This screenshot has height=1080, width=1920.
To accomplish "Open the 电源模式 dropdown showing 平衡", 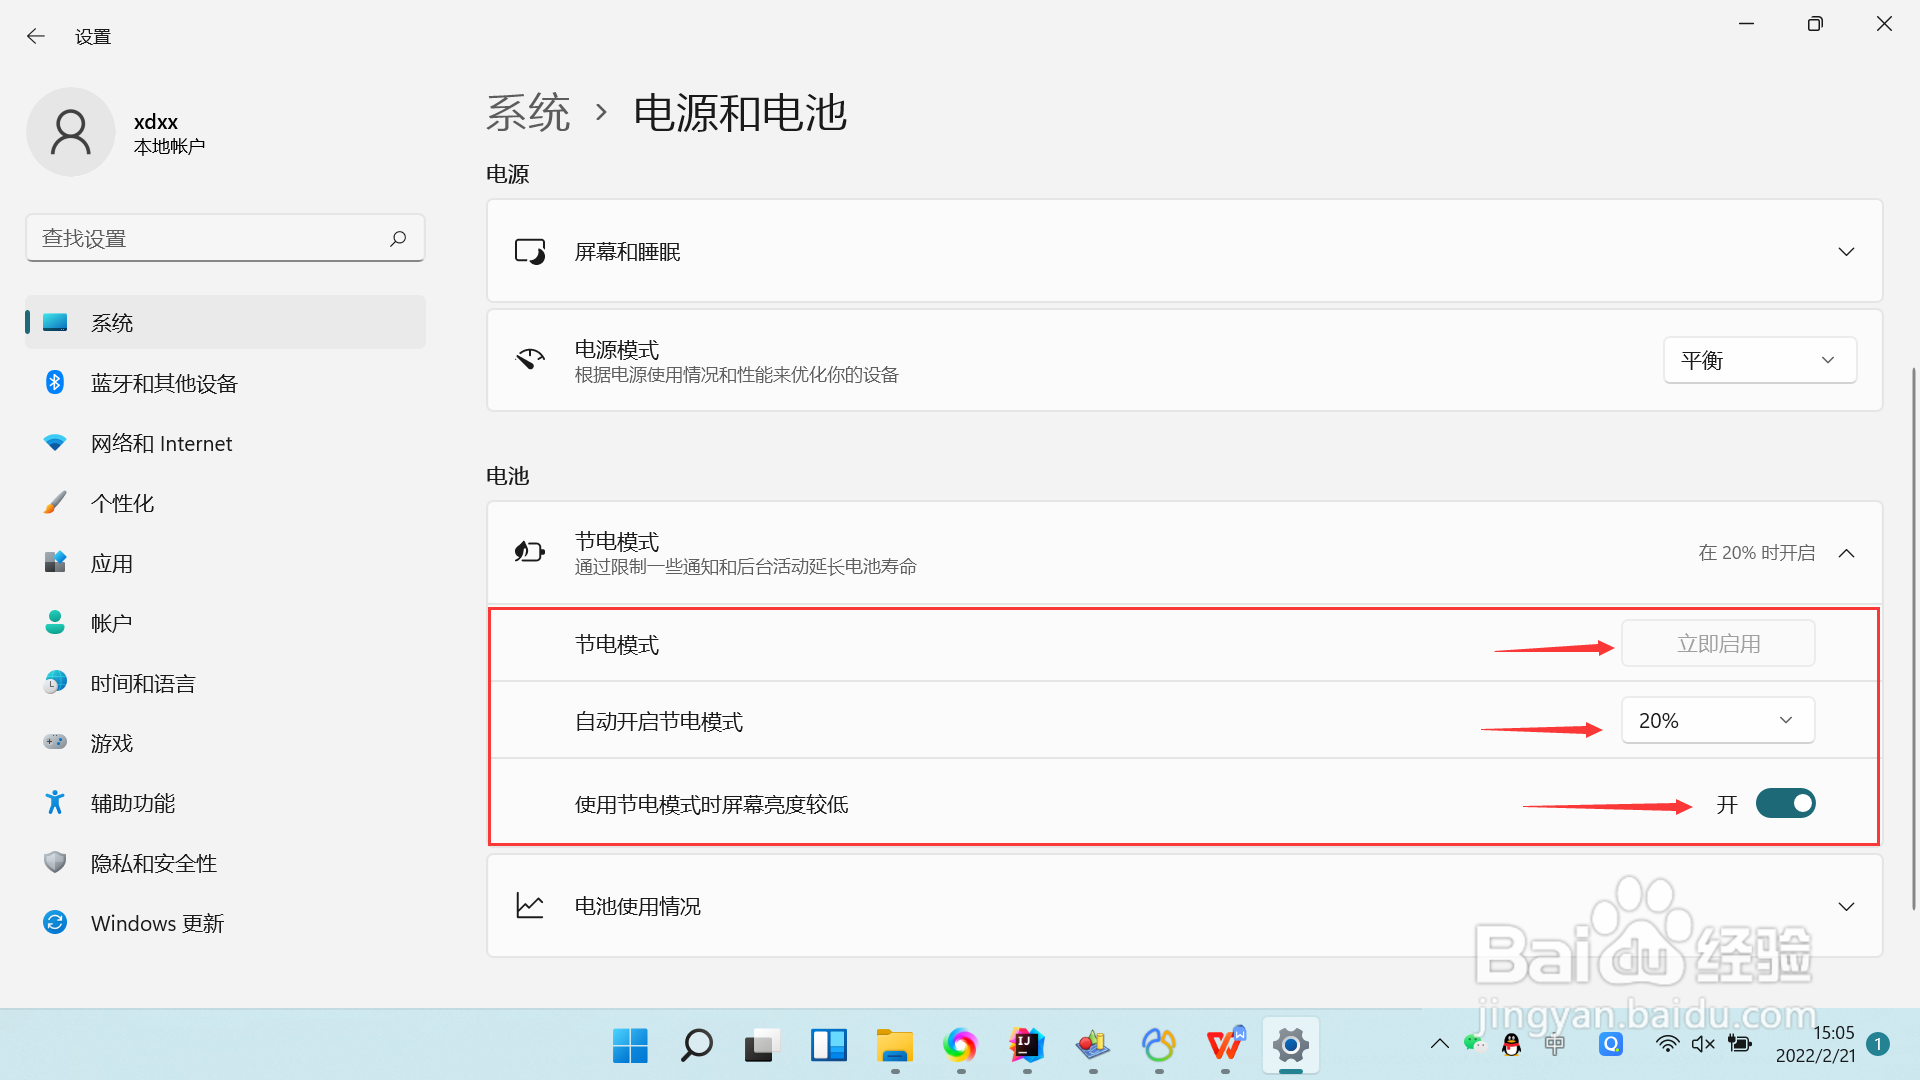I will (x=1760, y=360).
